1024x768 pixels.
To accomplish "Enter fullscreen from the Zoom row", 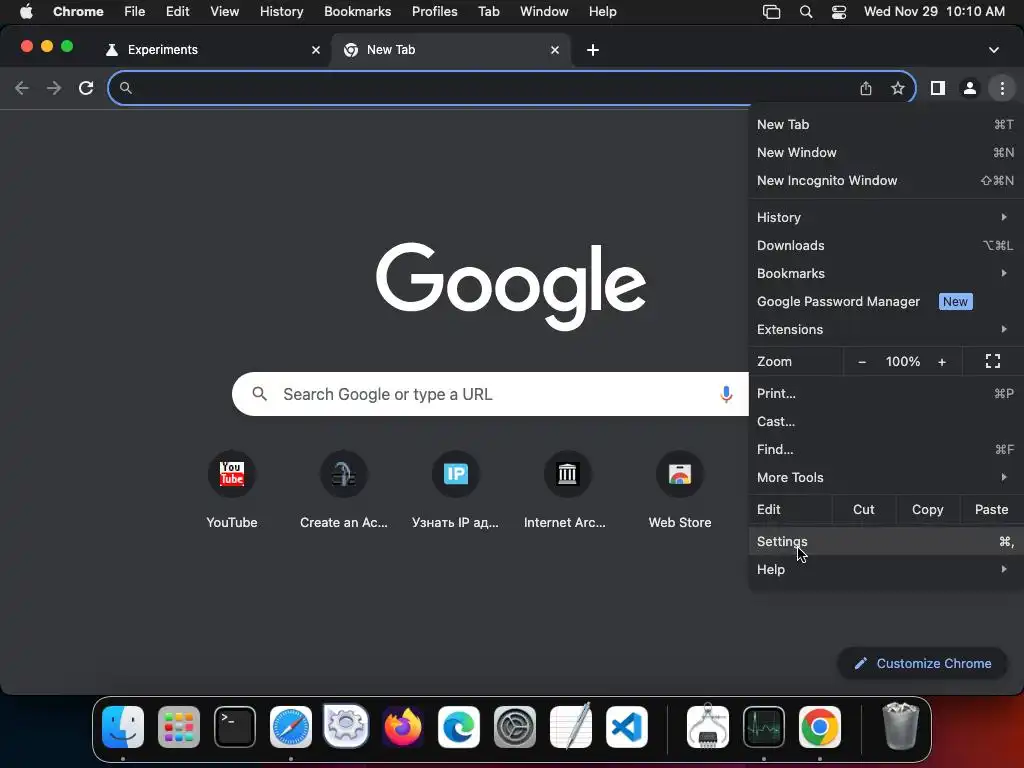I will 993,362.
